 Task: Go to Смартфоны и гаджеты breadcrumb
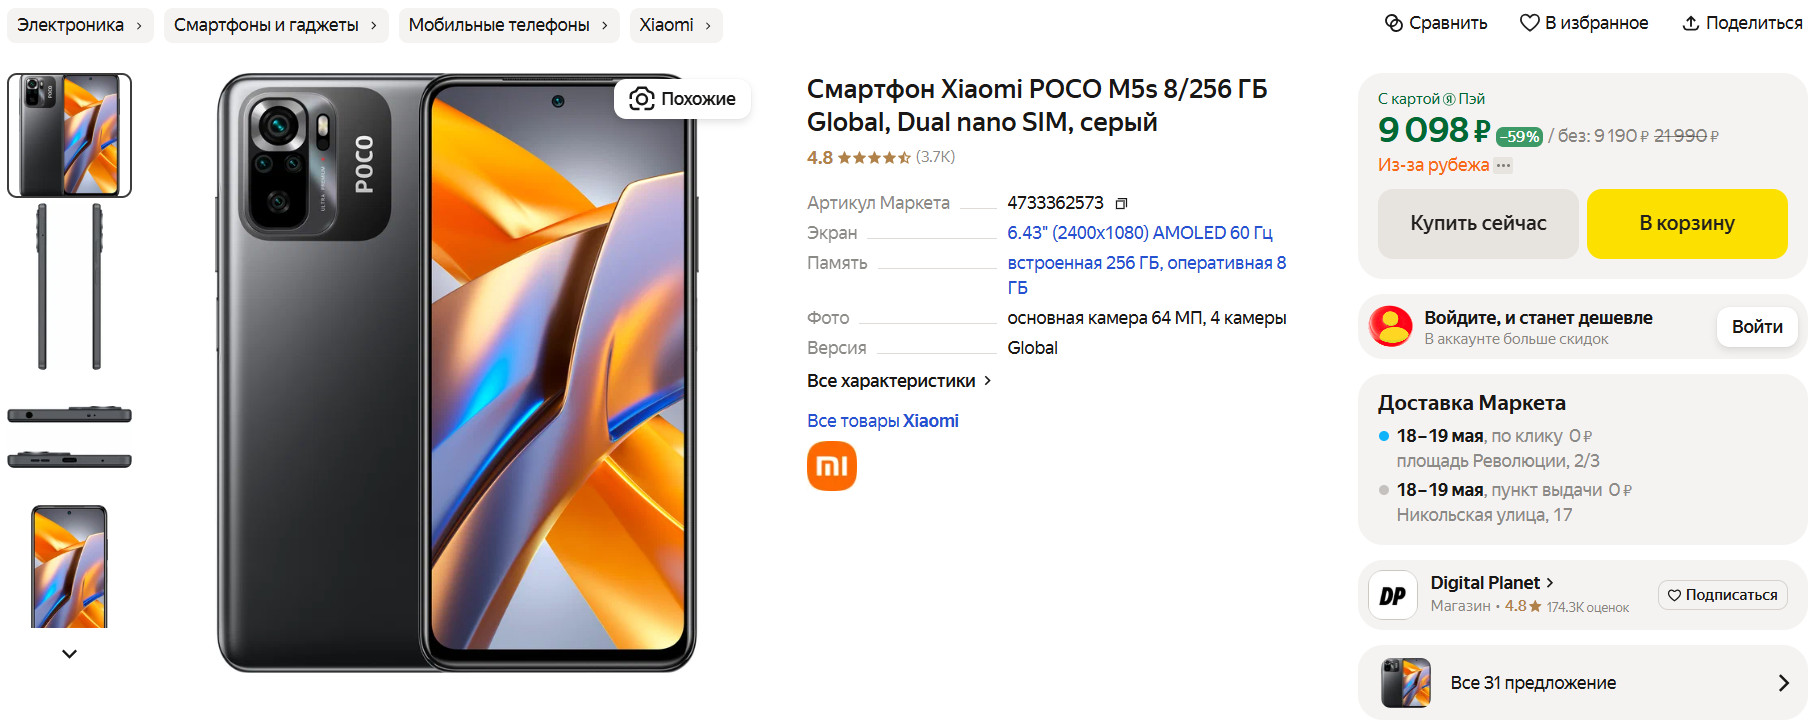(276, 25)
